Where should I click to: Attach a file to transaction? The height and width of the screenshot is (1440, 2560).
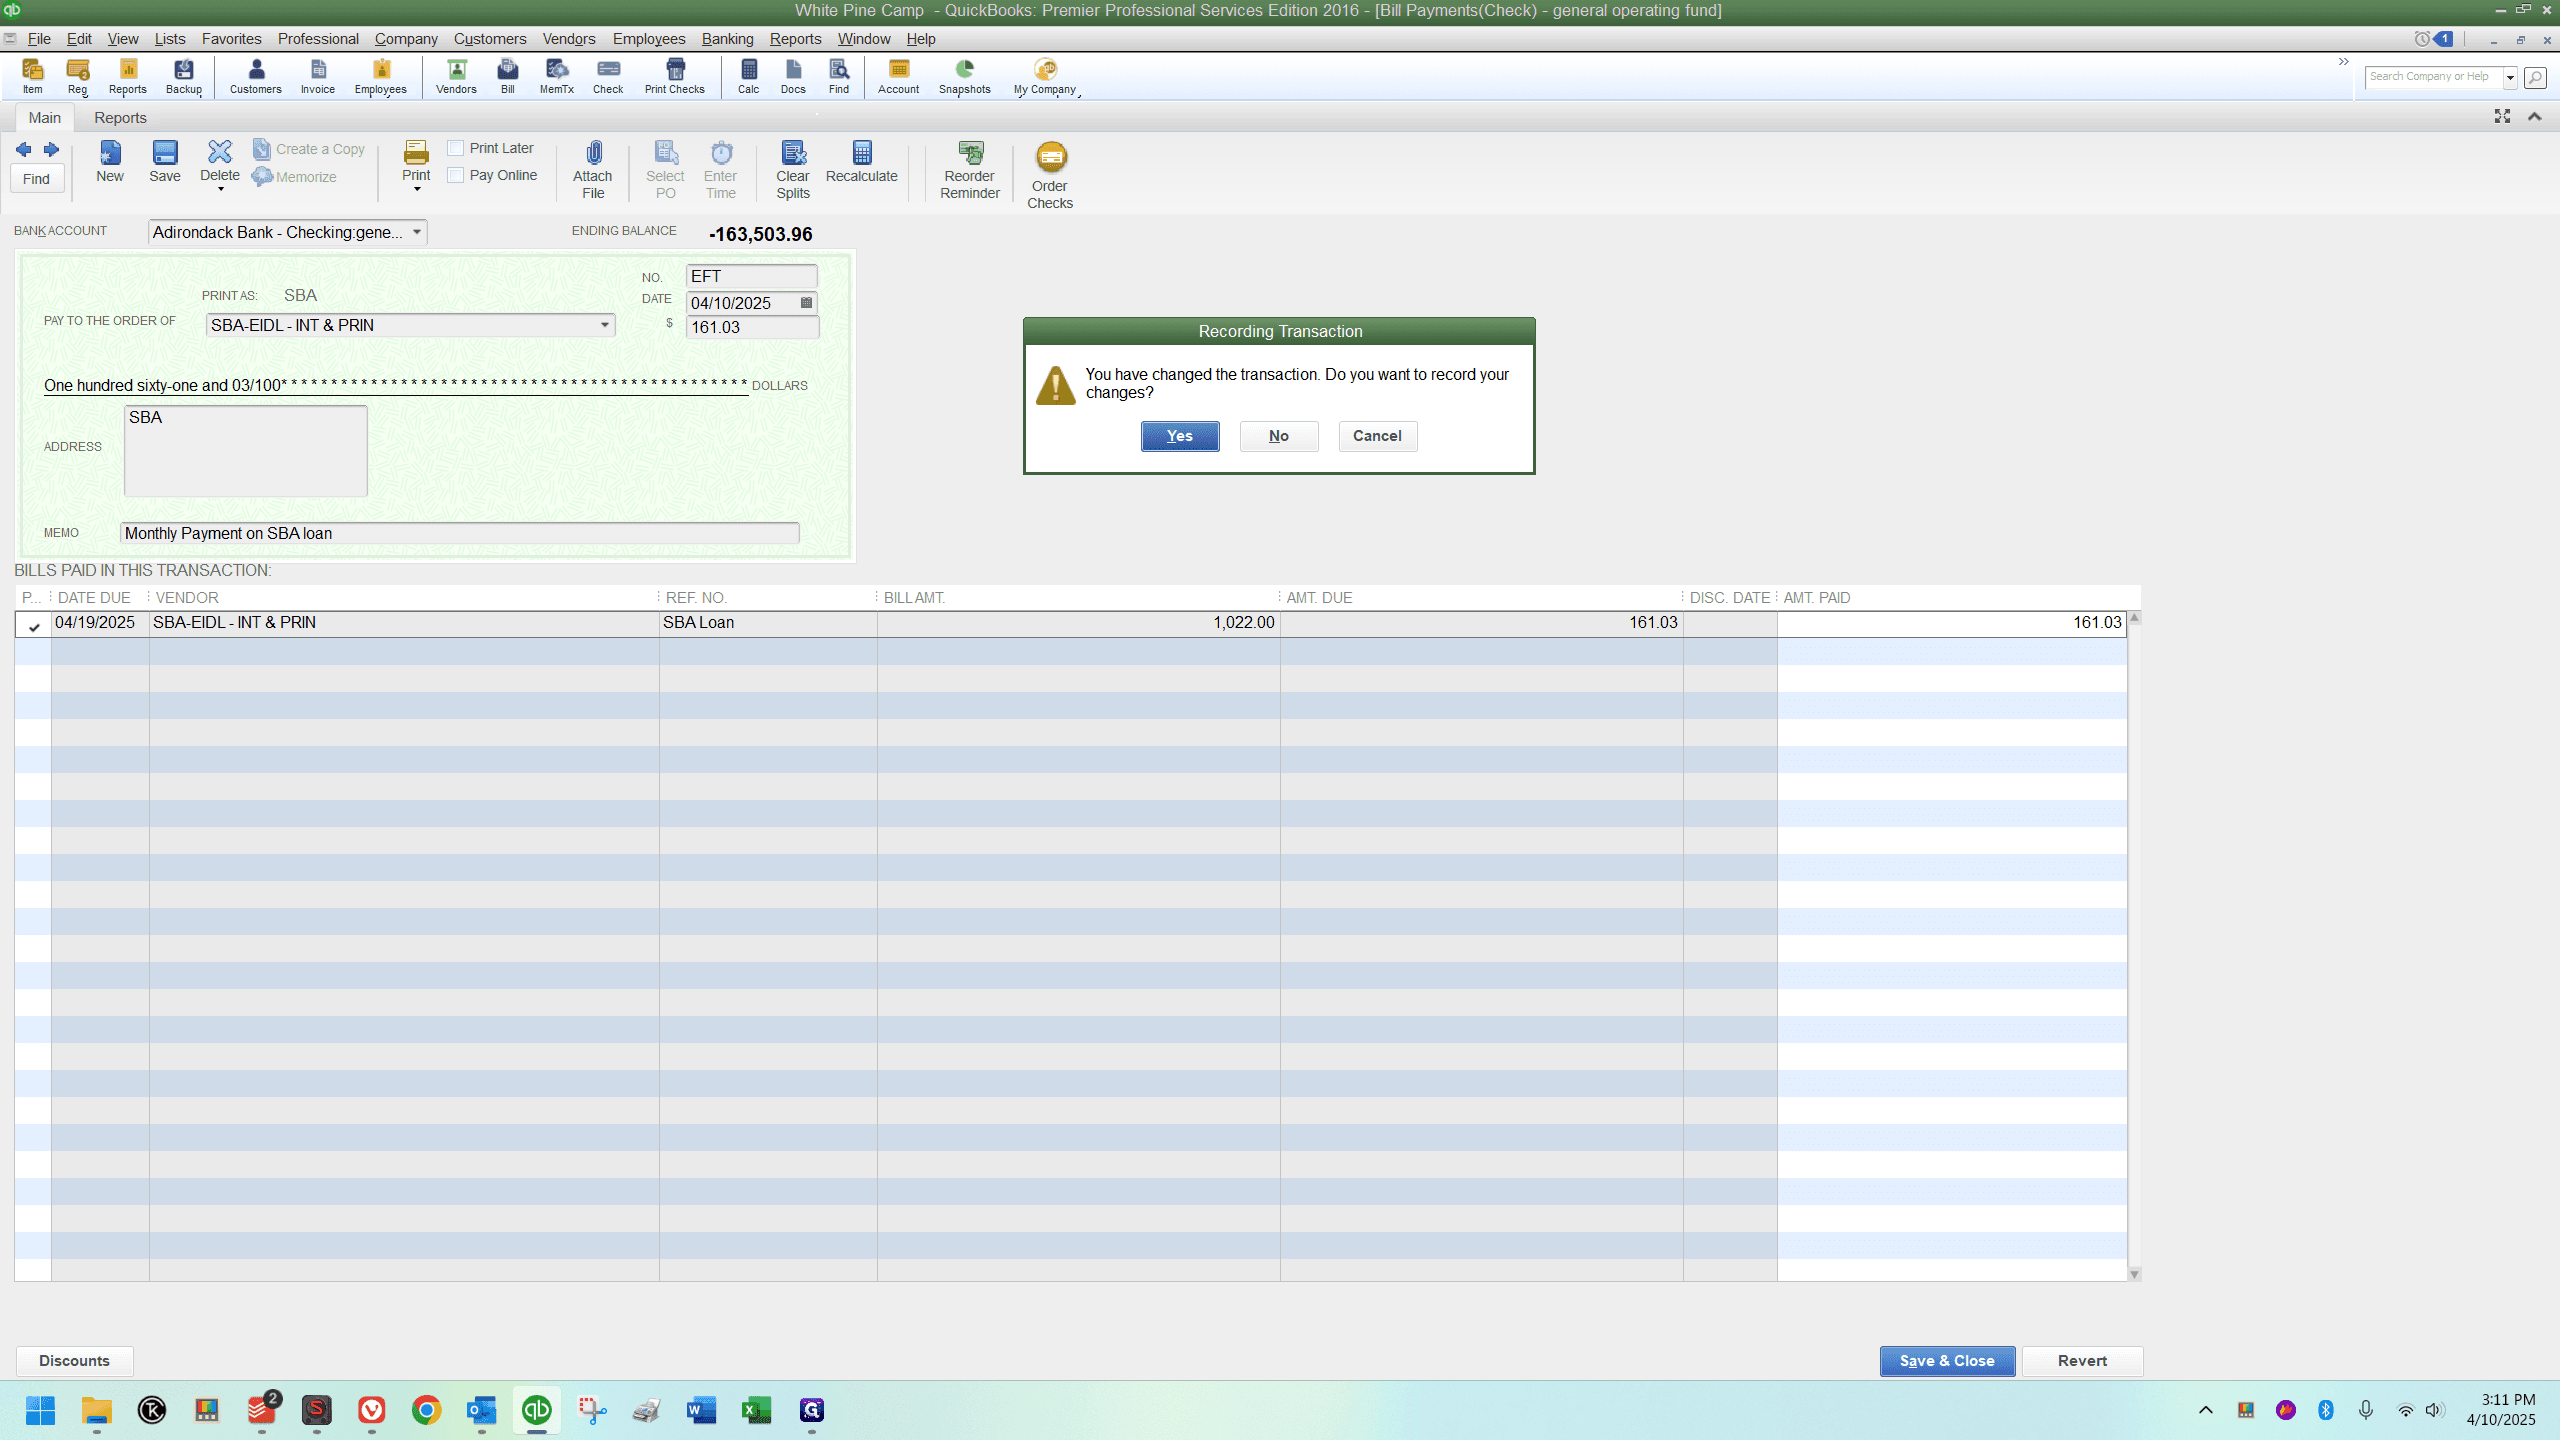pos(593,170)
